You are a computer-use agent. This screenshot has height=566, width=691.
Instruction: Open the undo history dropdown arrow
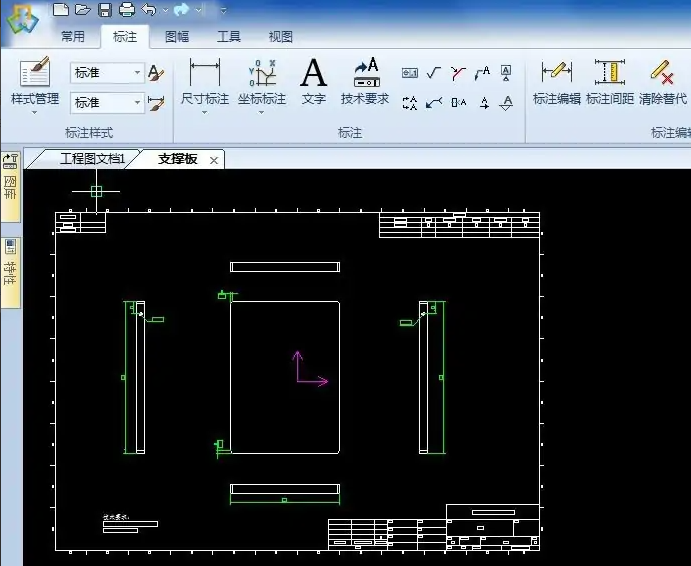pos(164,10)
